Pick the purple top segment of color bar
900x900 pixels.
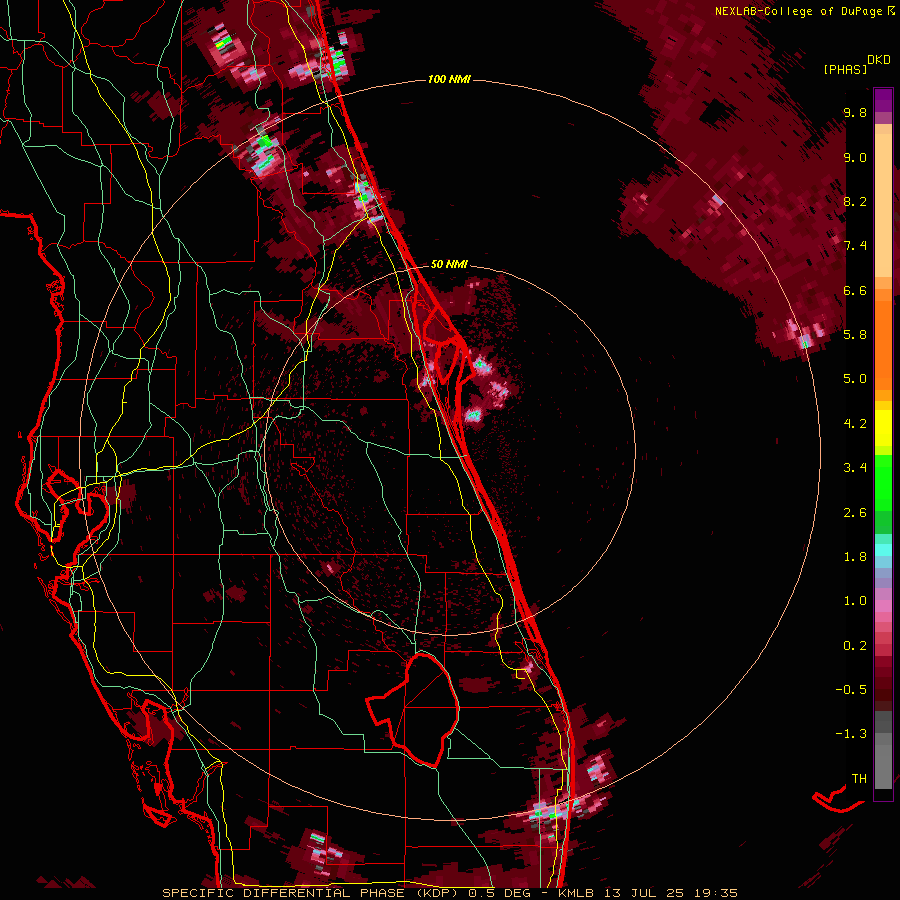(883, 100)
